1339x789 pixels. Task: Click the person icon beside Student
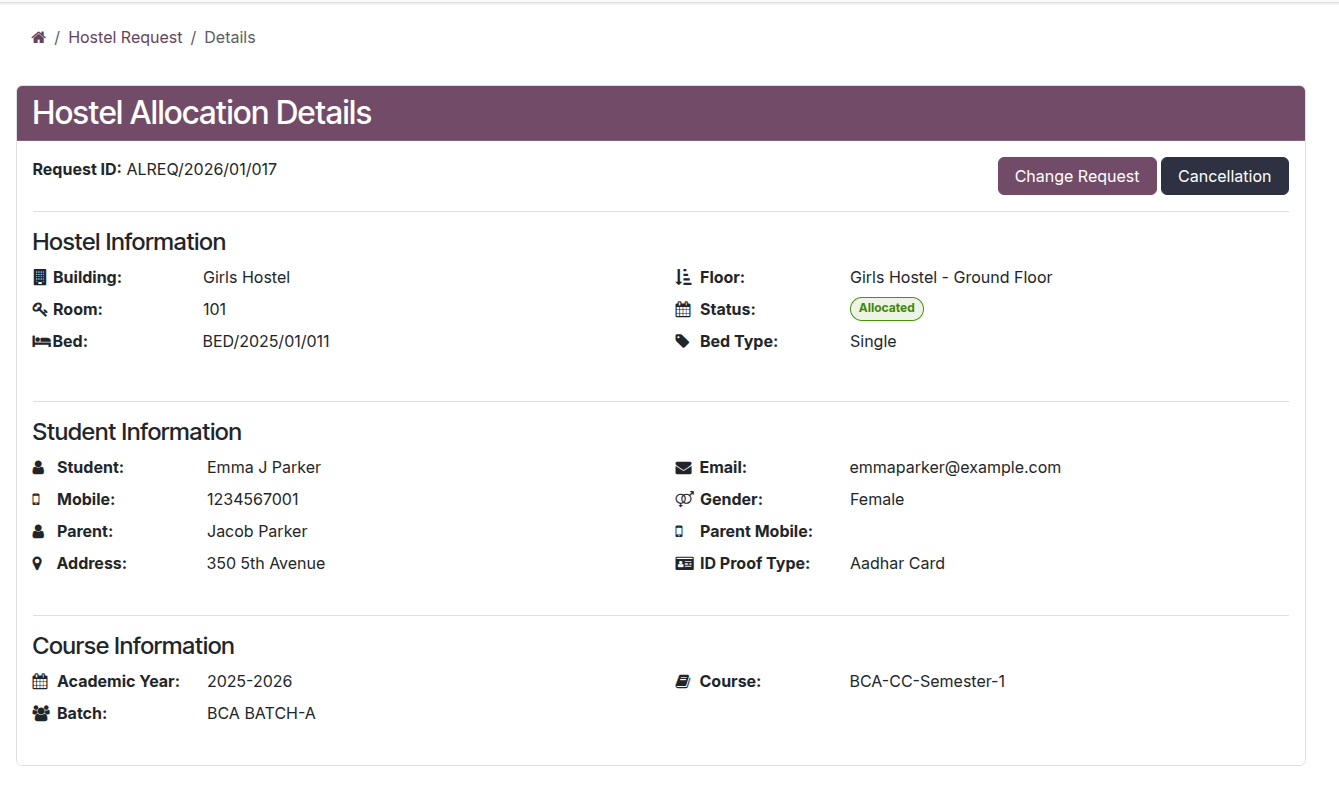tap(38, 468)
